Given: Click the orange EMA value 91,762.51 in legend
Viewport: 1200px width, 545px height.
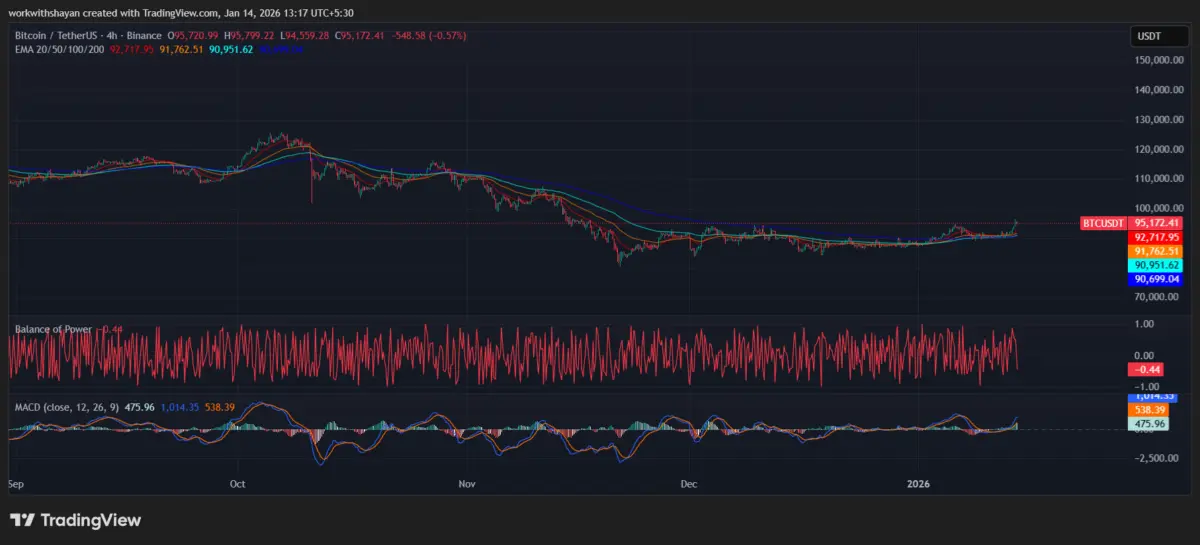Looking at the screenshot, I should [181, 48].
